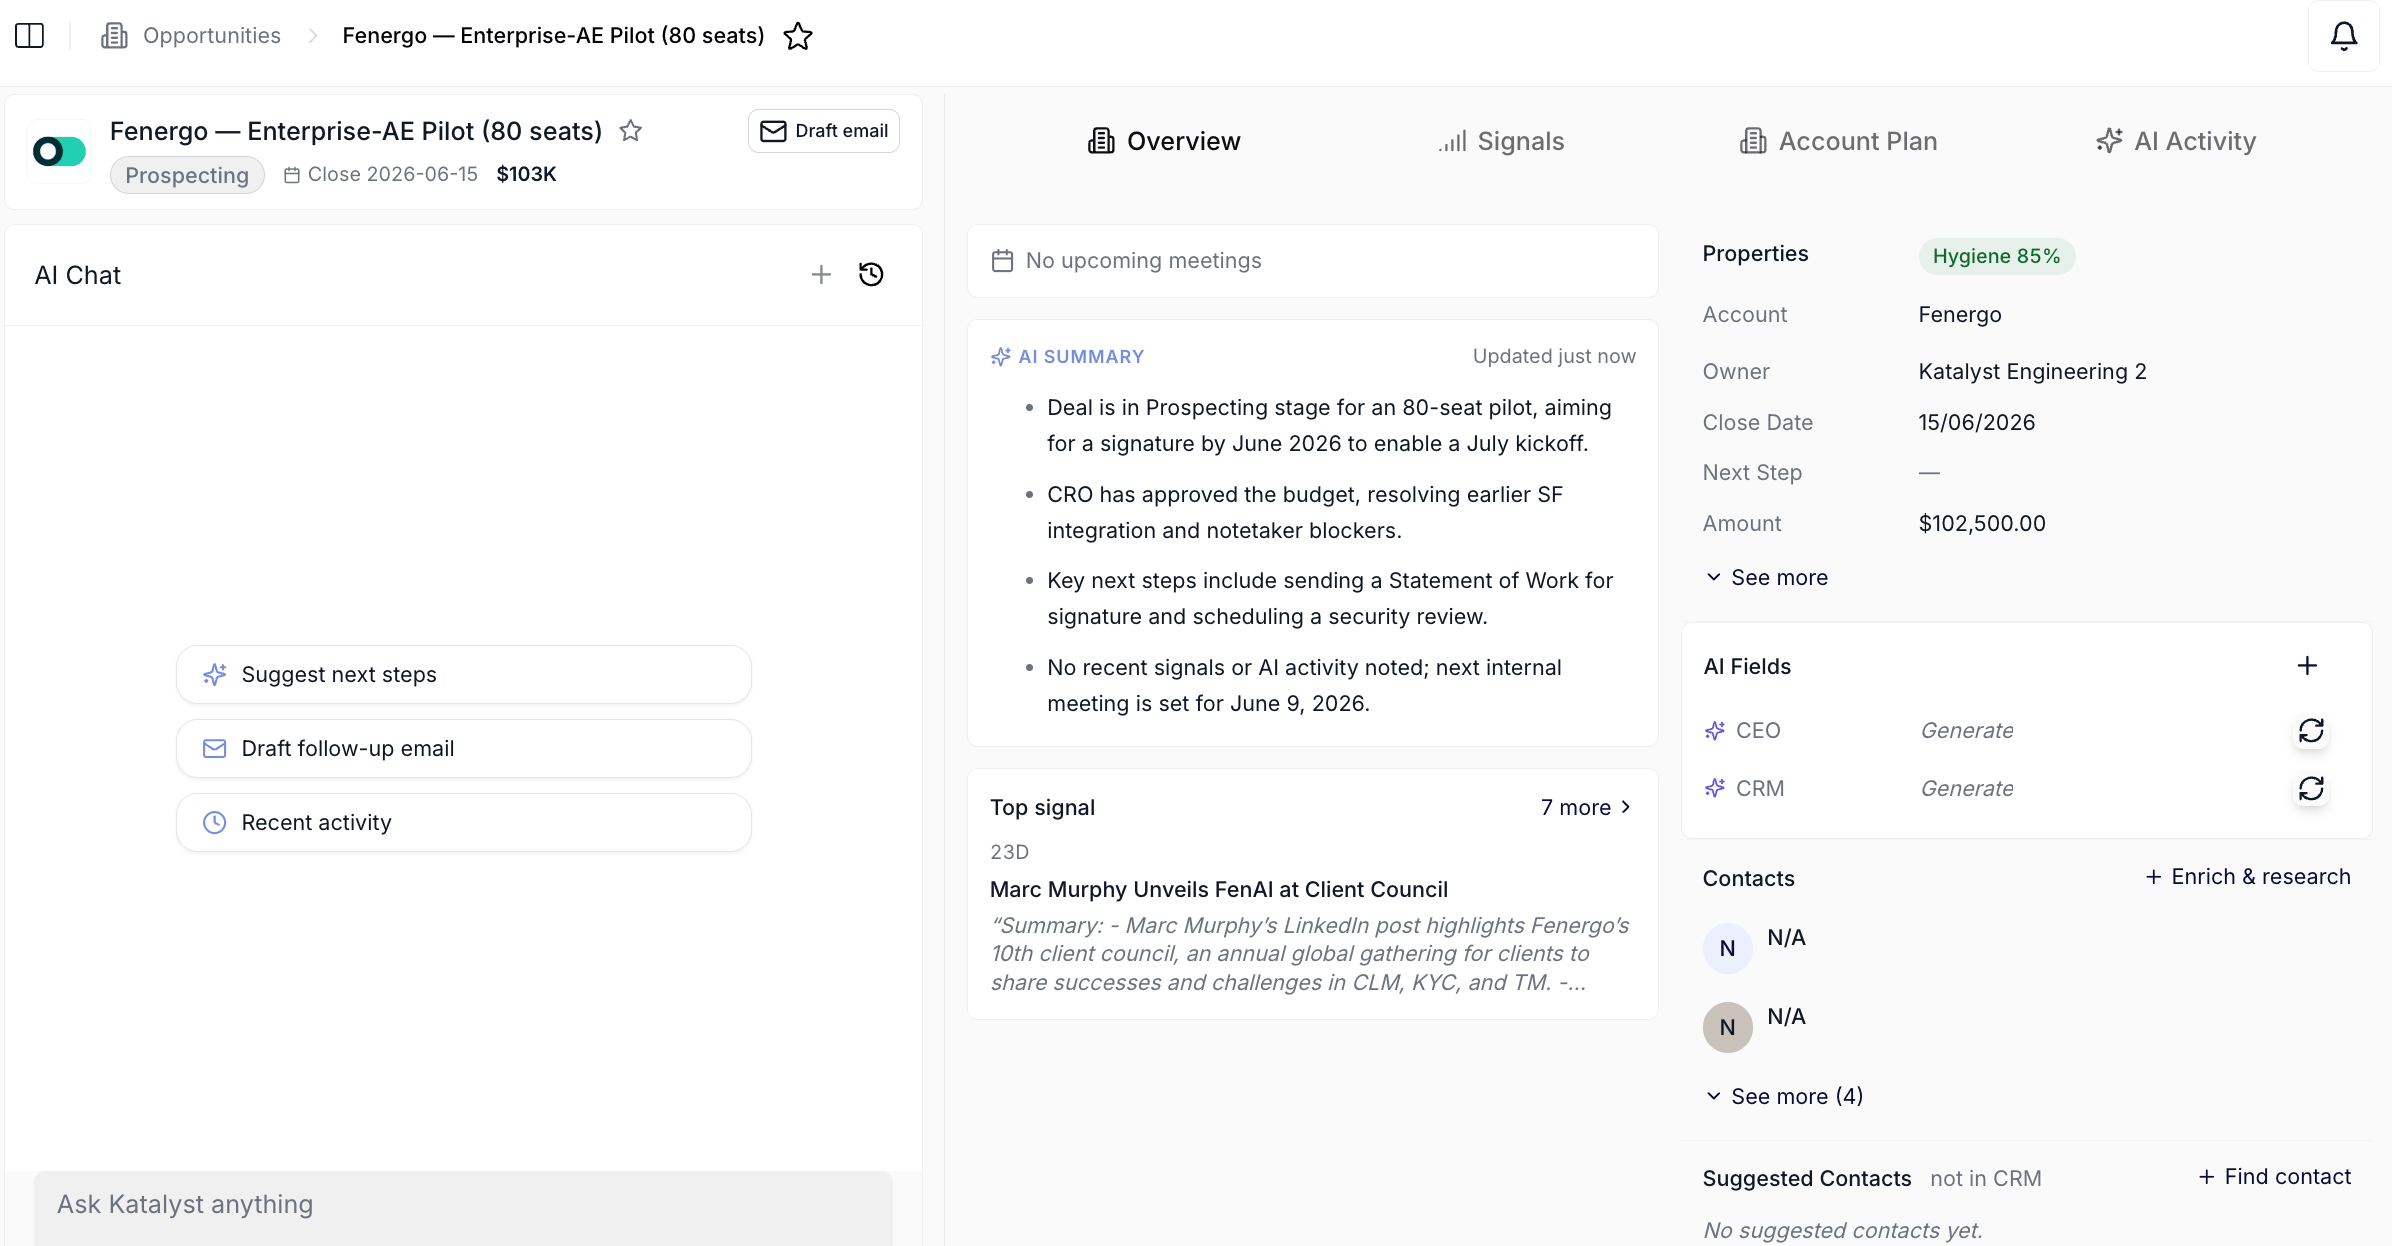Viewport: 2392px width, 1246px height.
Task: Regenerate the CRM AI field
Action: [x=2311, y=788]
